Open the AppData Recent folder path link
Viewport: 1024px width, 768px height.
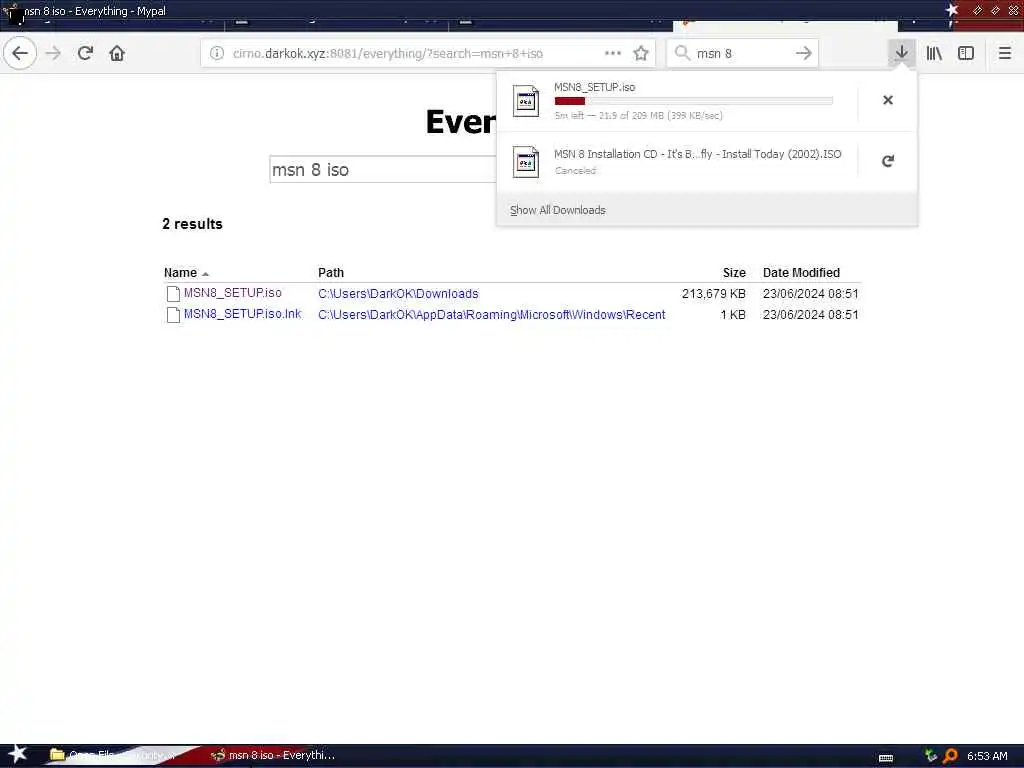pos(492,315)
